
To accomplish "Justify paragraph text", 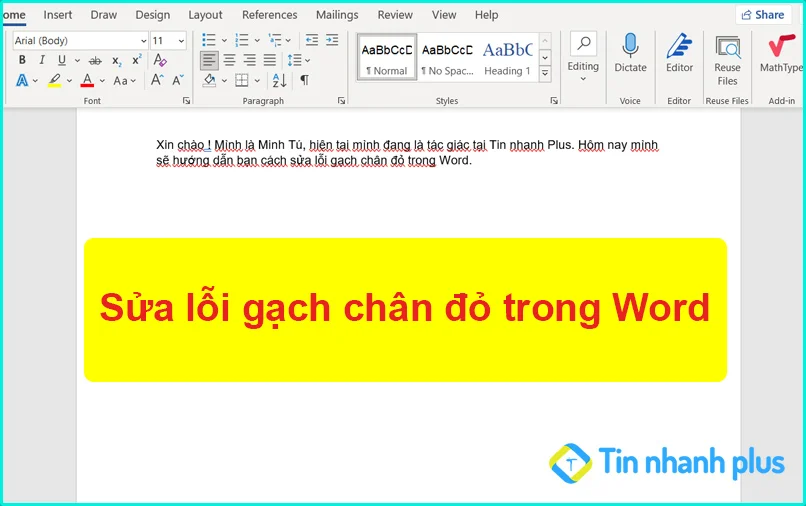I will tap(270, 61).
